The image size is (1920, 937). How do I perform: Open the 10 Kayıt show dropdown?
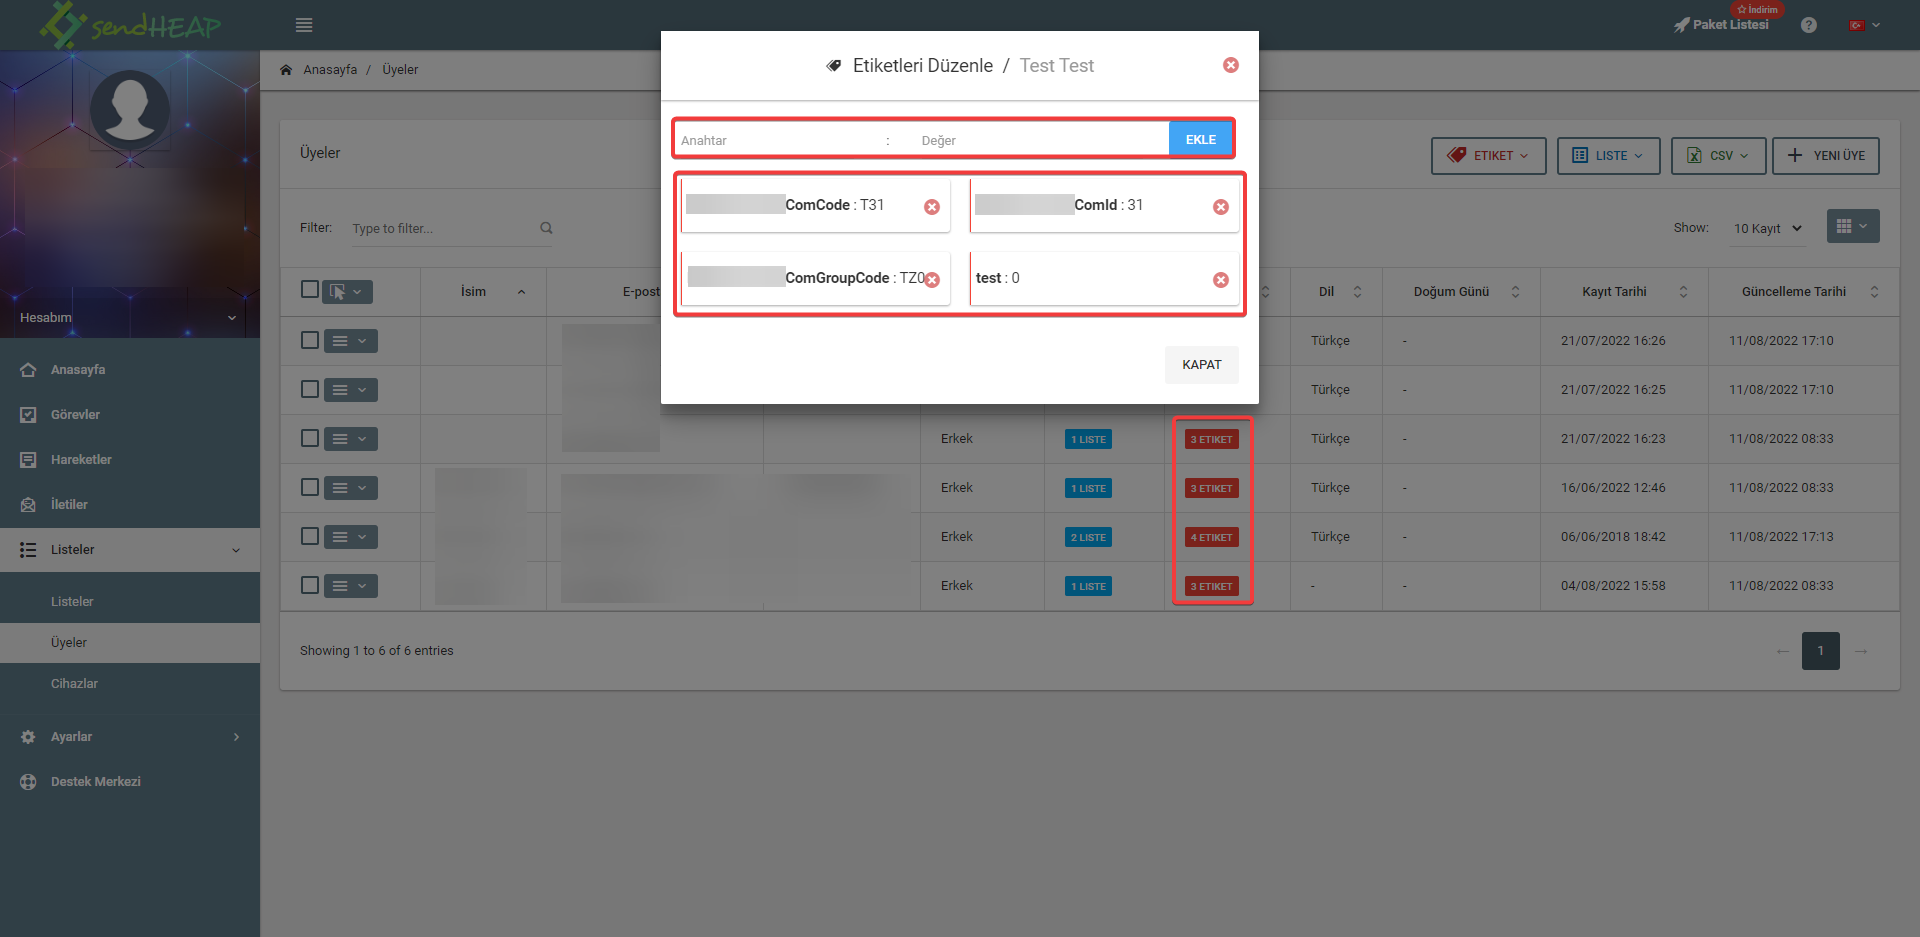point(1767,229)
